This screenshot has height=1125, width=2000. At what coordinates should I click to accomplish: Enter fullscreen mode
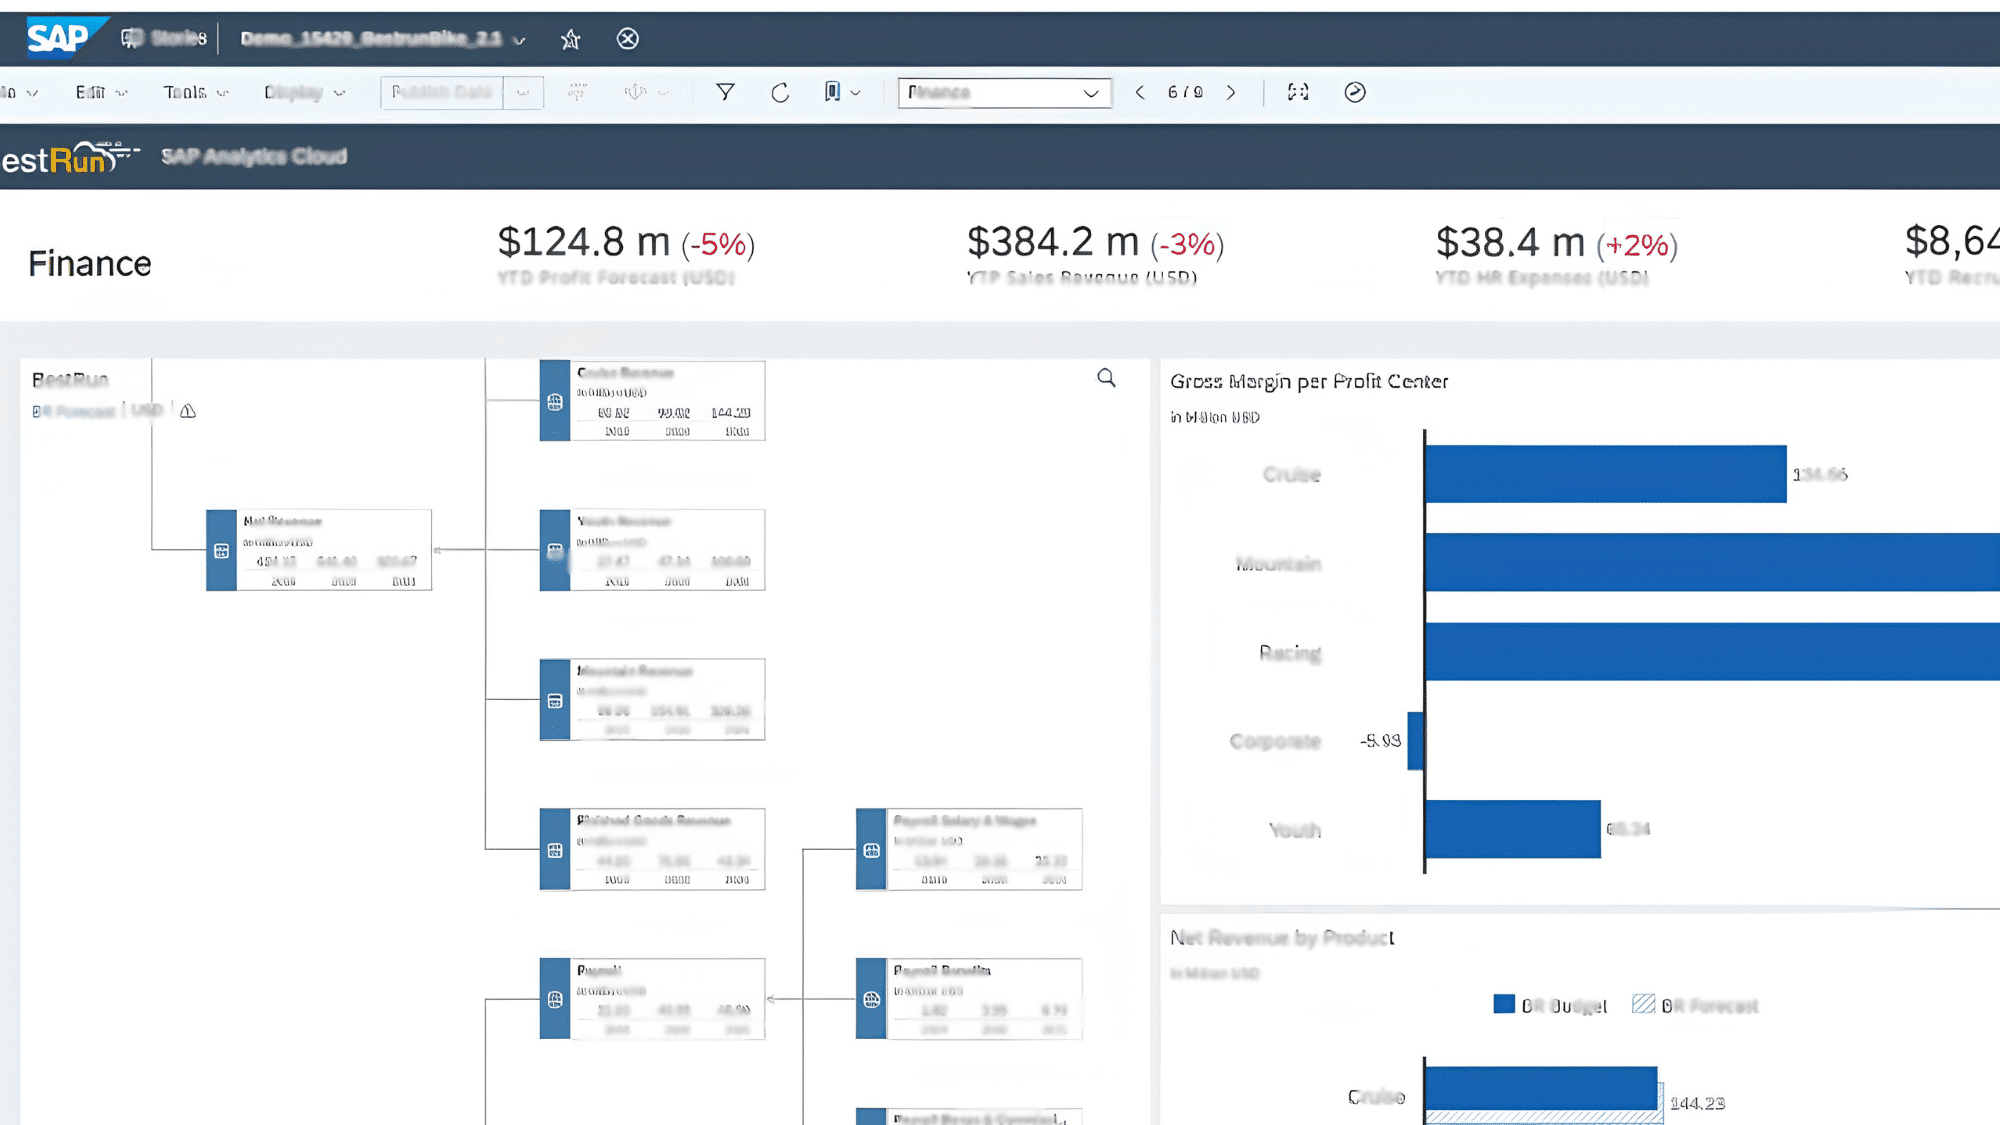1298,92
